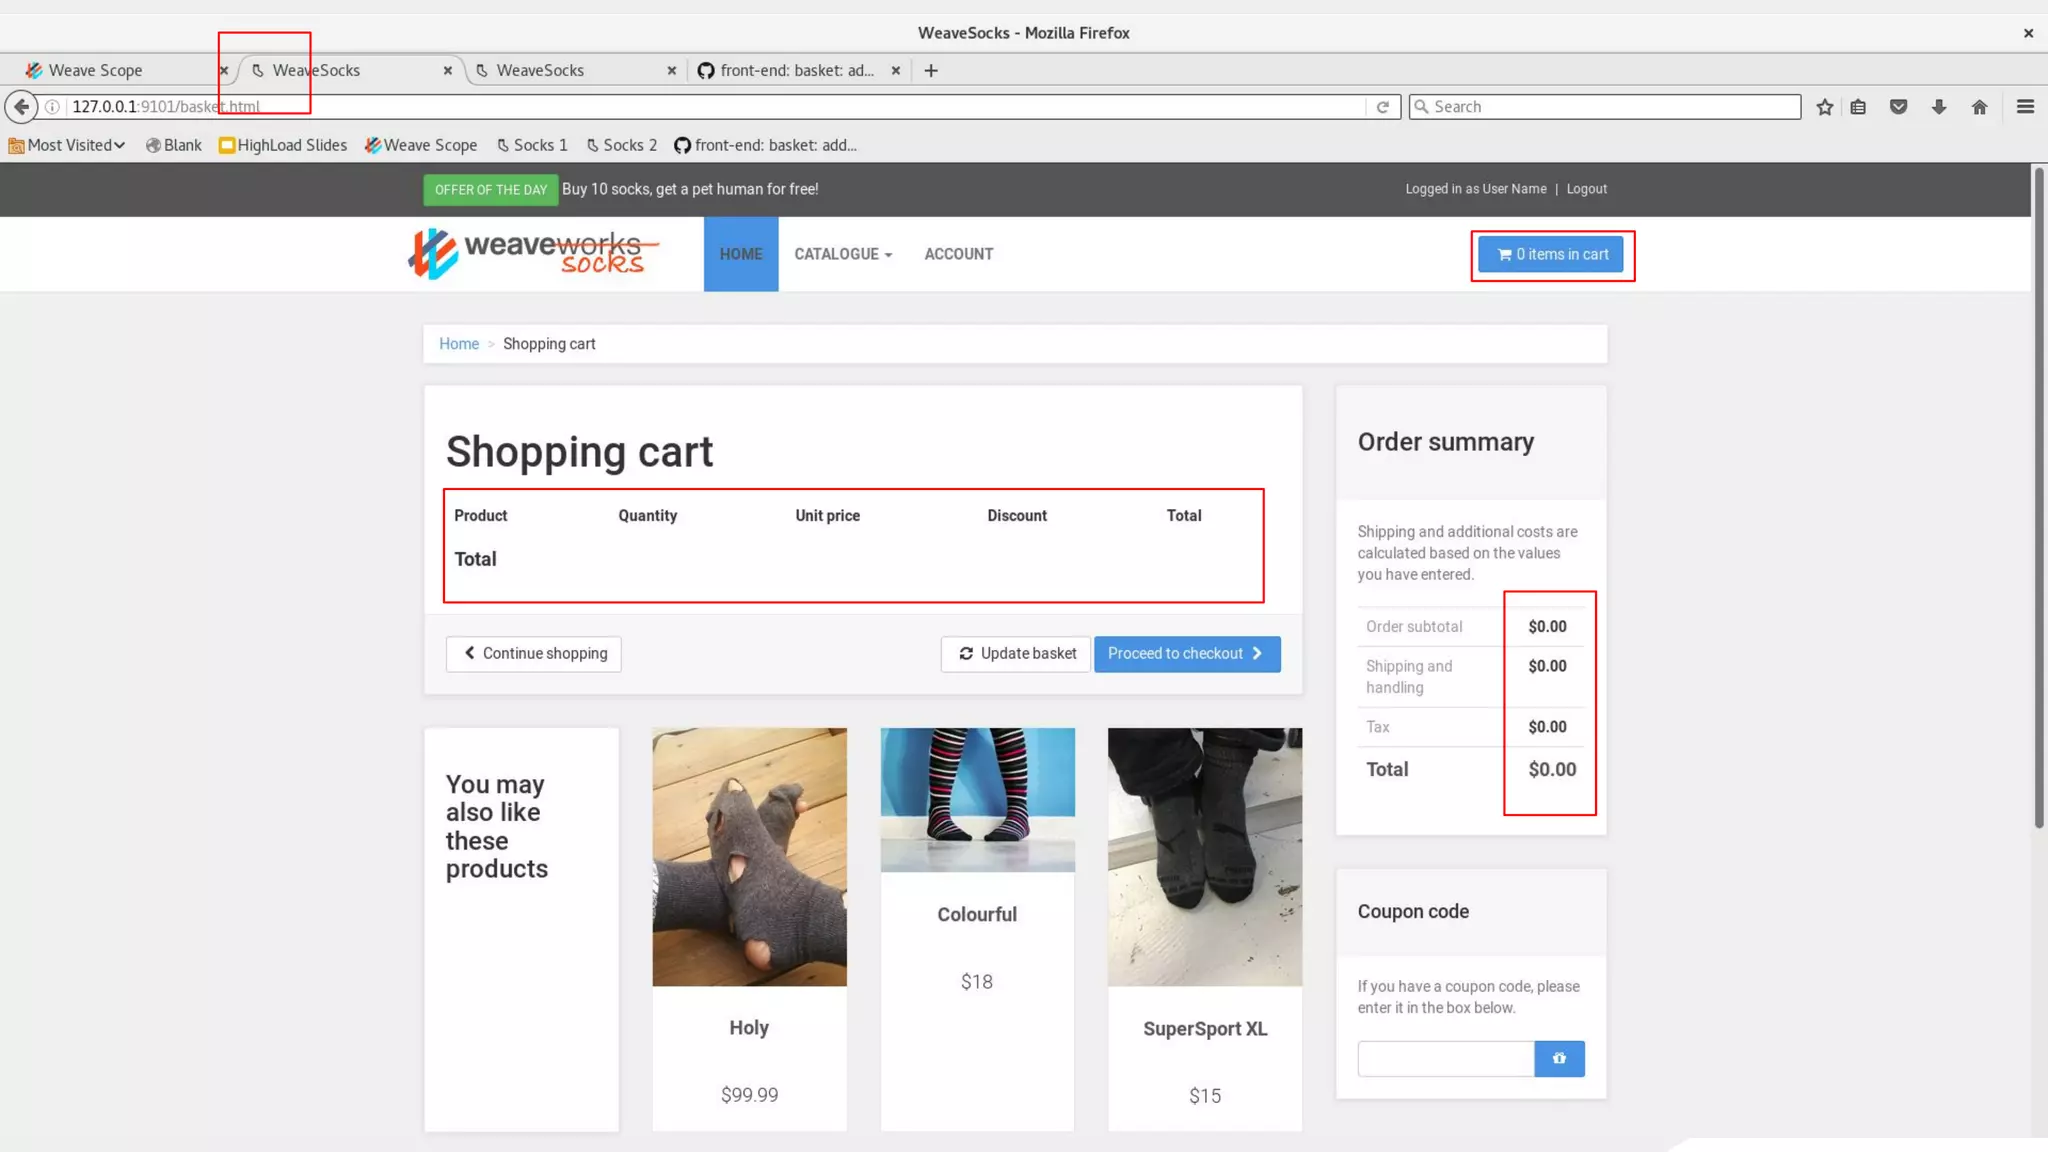Click into the coupon code field
2048x1152 pixels.
pyautogui.click(x=1445, y=1058)
